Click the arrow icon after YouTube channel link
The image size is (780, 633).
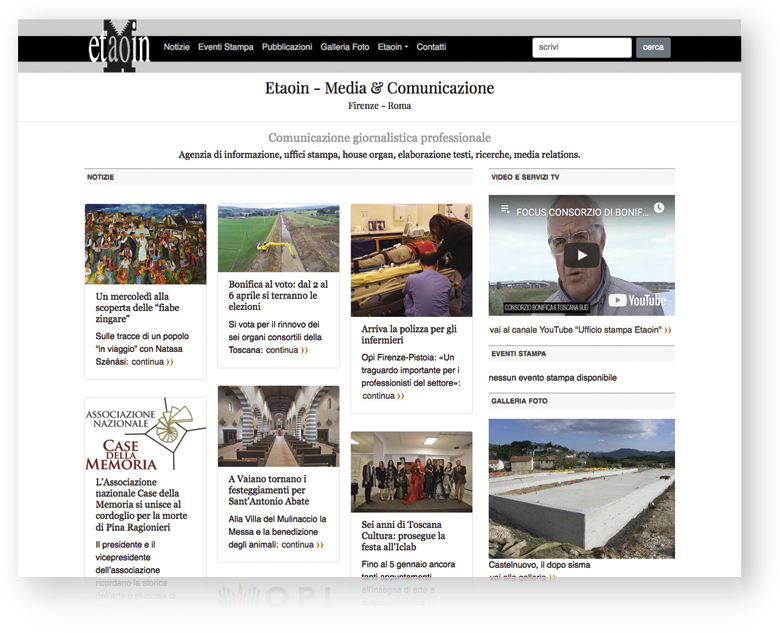668,330
